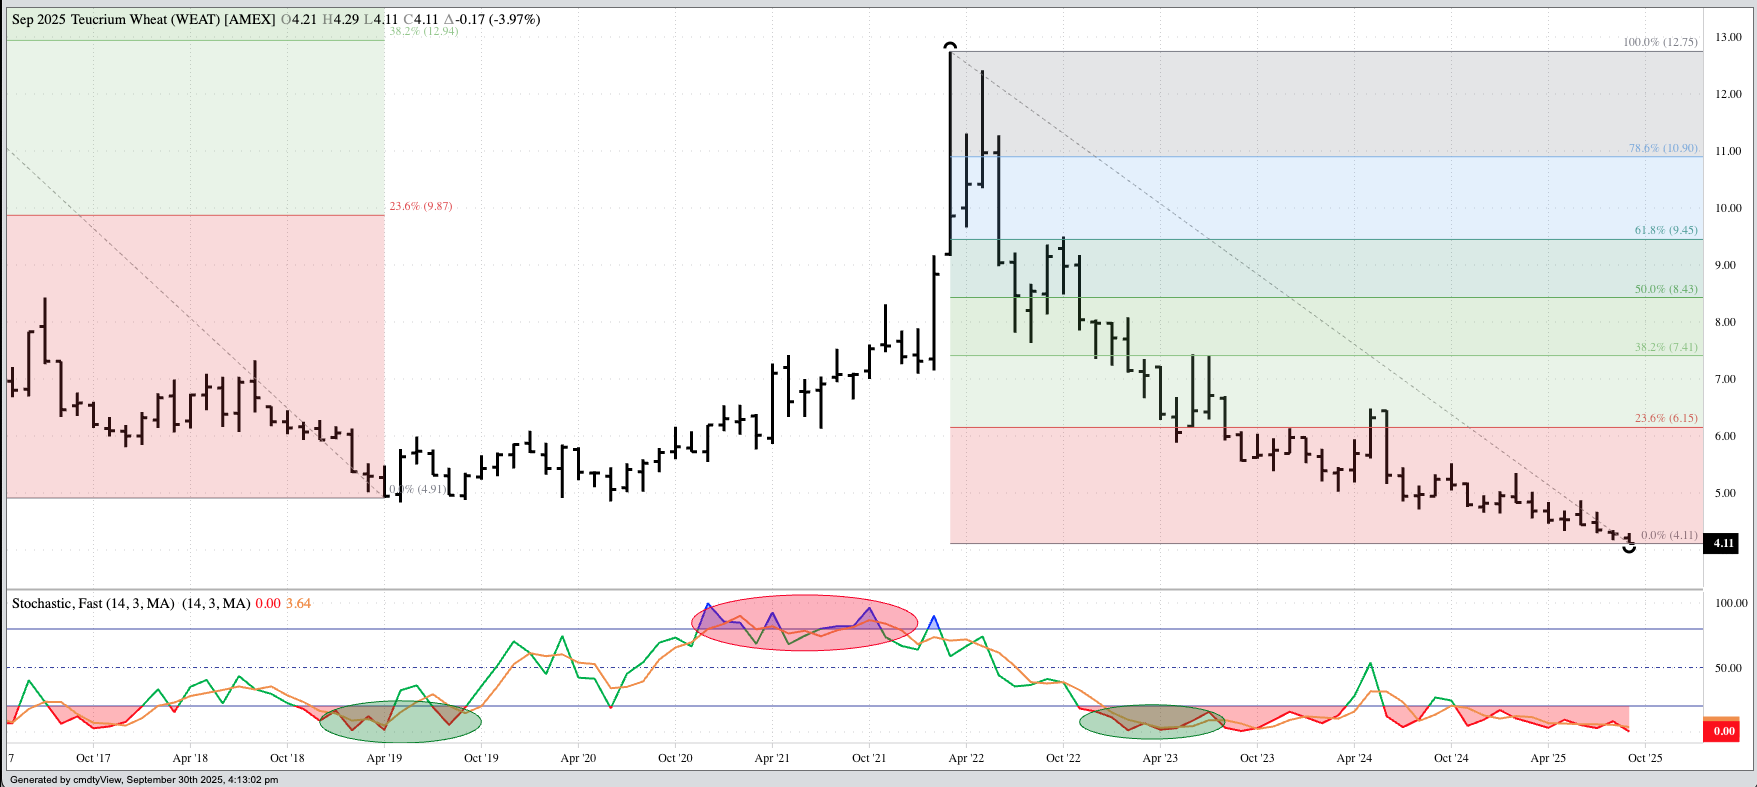Click the 50.0% (8.43) retracement label
1757x787 pixels.
click(x=1666, y=289)
